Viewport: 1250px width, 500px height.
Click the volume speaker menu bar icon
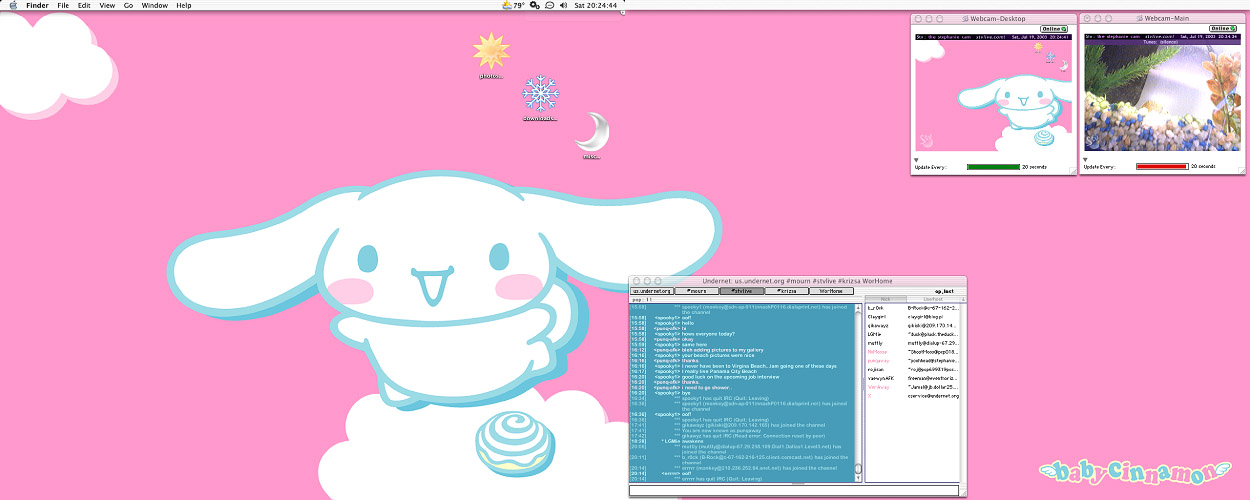point(564,5)
